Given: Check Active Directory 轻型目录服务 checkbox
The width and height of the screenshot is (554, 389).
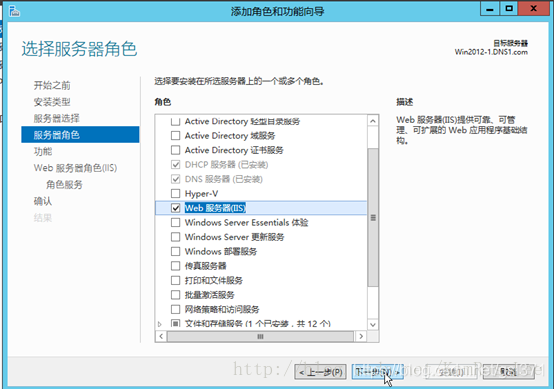Looking at the screenshot, I should (175, 122).
